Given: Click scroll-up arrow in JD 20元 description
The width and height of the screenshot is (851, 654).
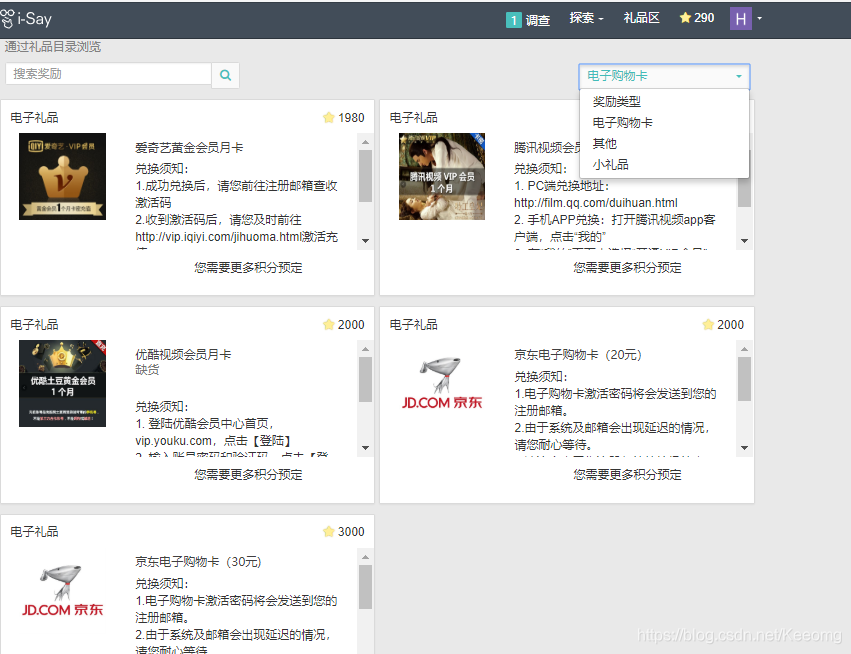Looking at the screenshot, I should tap(744, 349).
